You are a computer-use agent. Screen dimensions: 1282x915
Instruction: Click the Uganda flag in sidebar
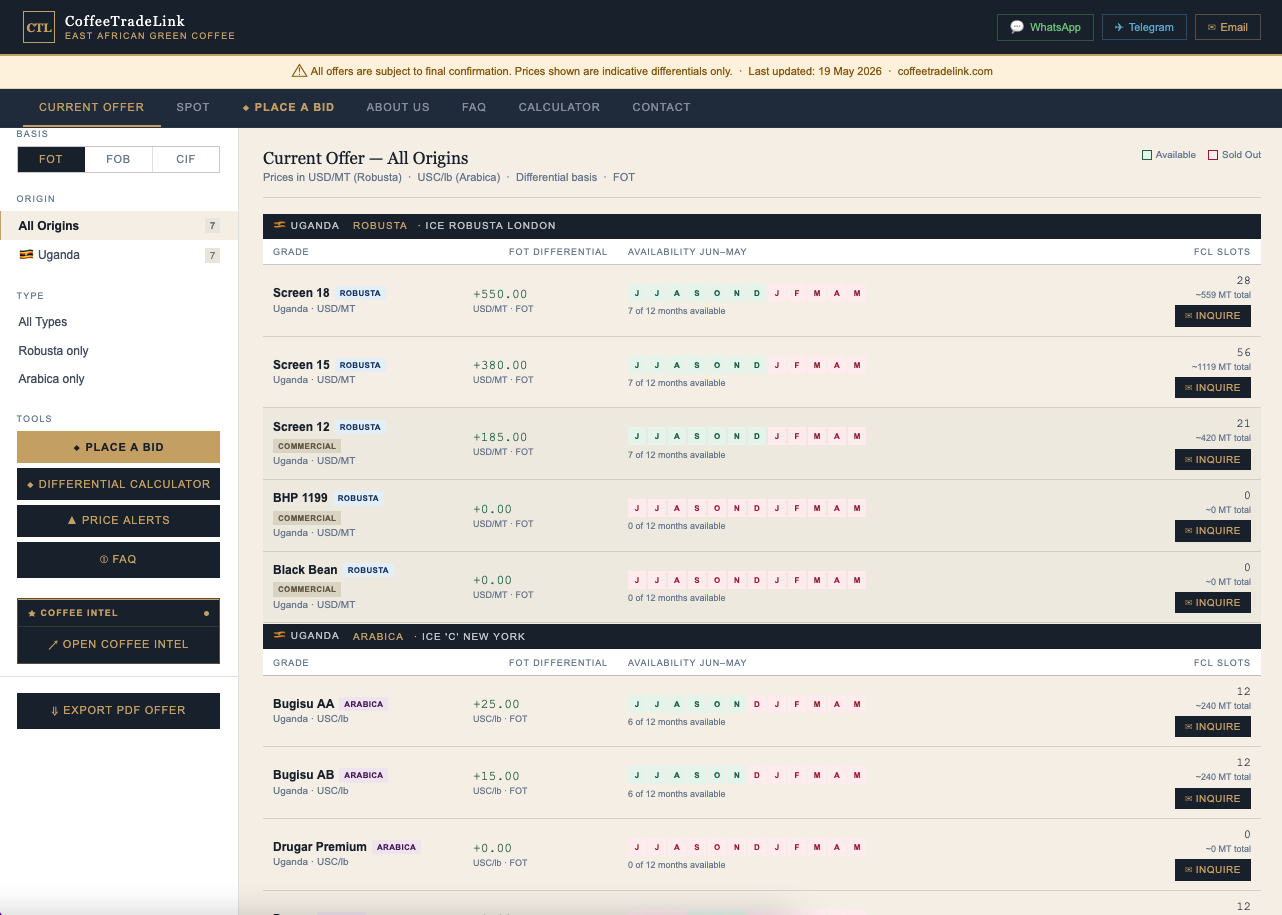click(x=26, y=255)
